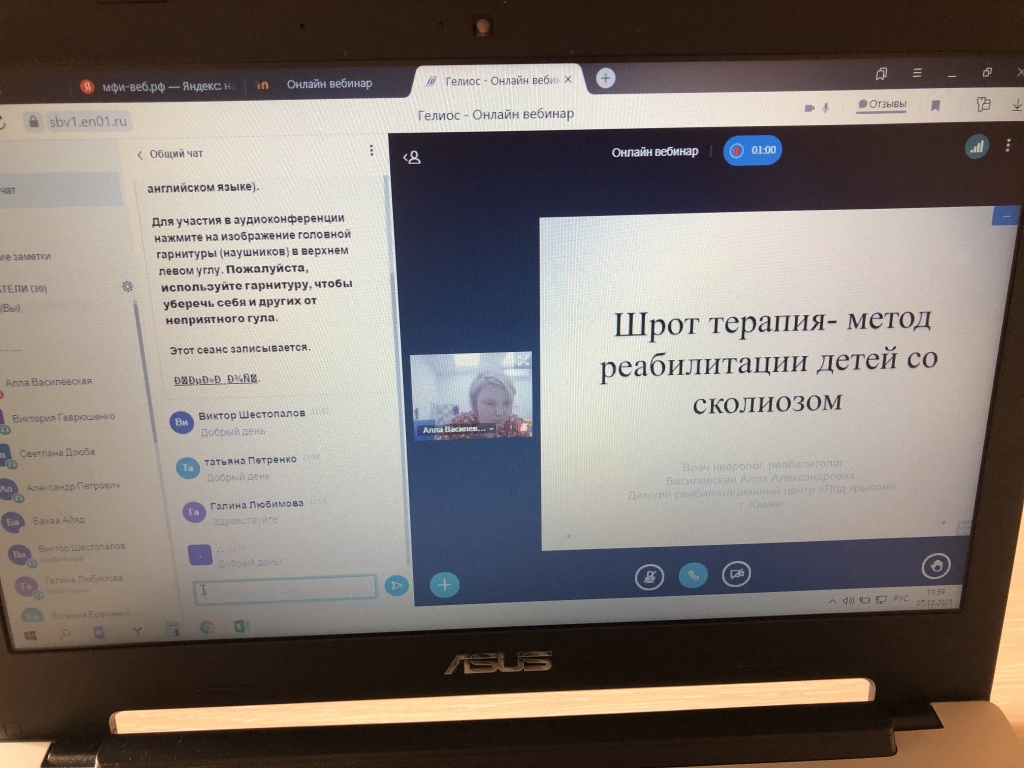Click the bookmark icon in browser toolbar

pyautogui.click(x=936, y=104)
